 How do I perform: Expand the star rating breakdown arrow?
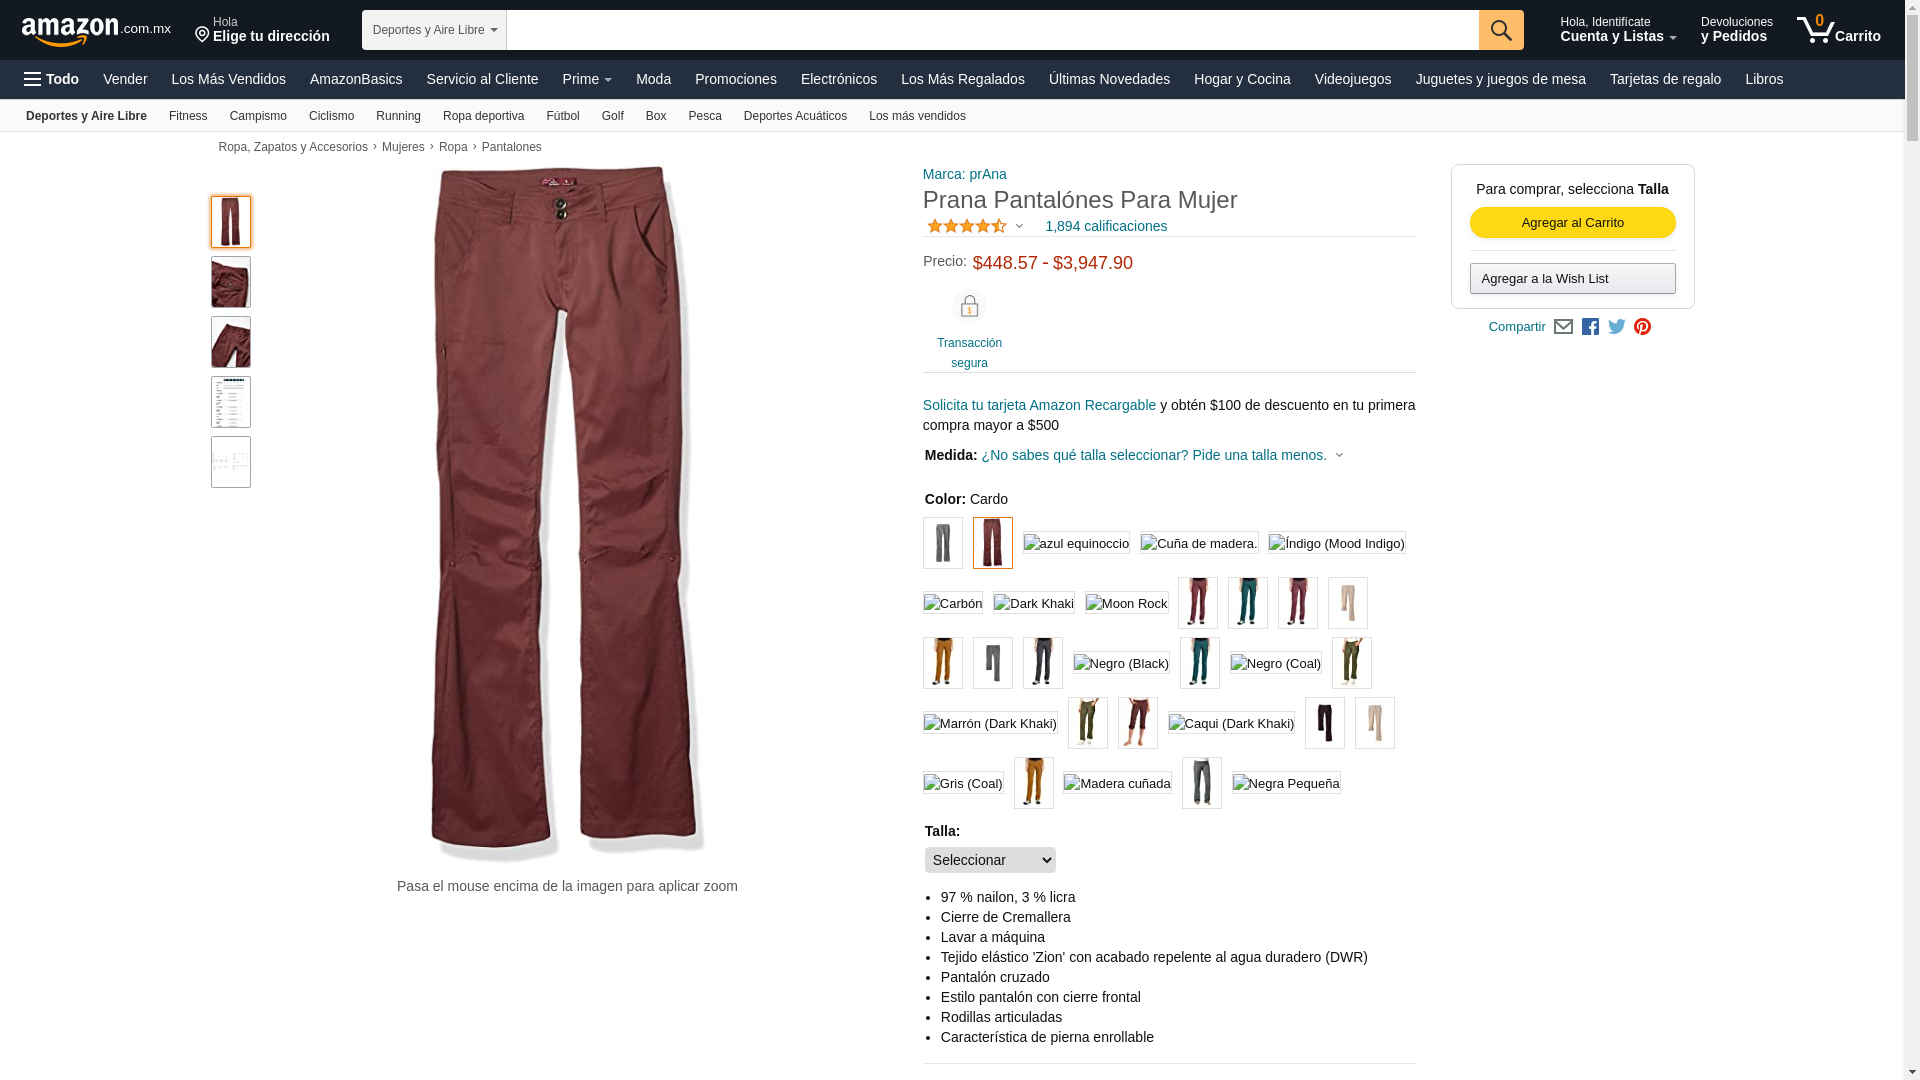tap(1019, 226)
